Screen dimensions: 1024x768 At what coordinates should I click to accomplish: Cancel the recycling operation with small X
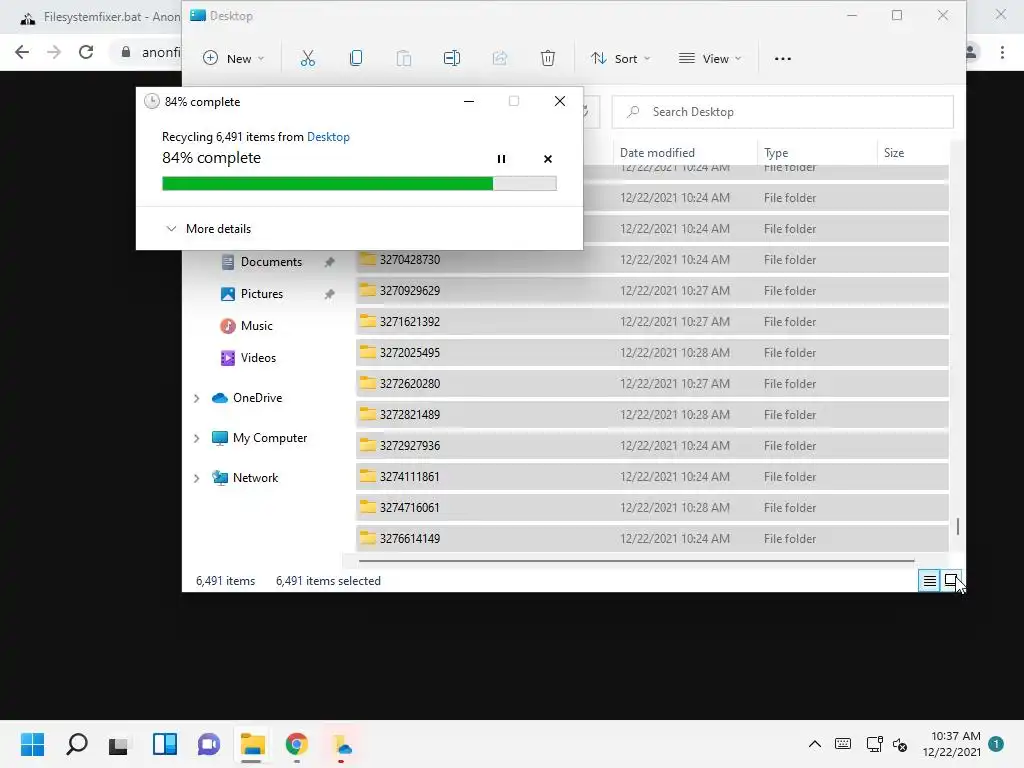548,159
